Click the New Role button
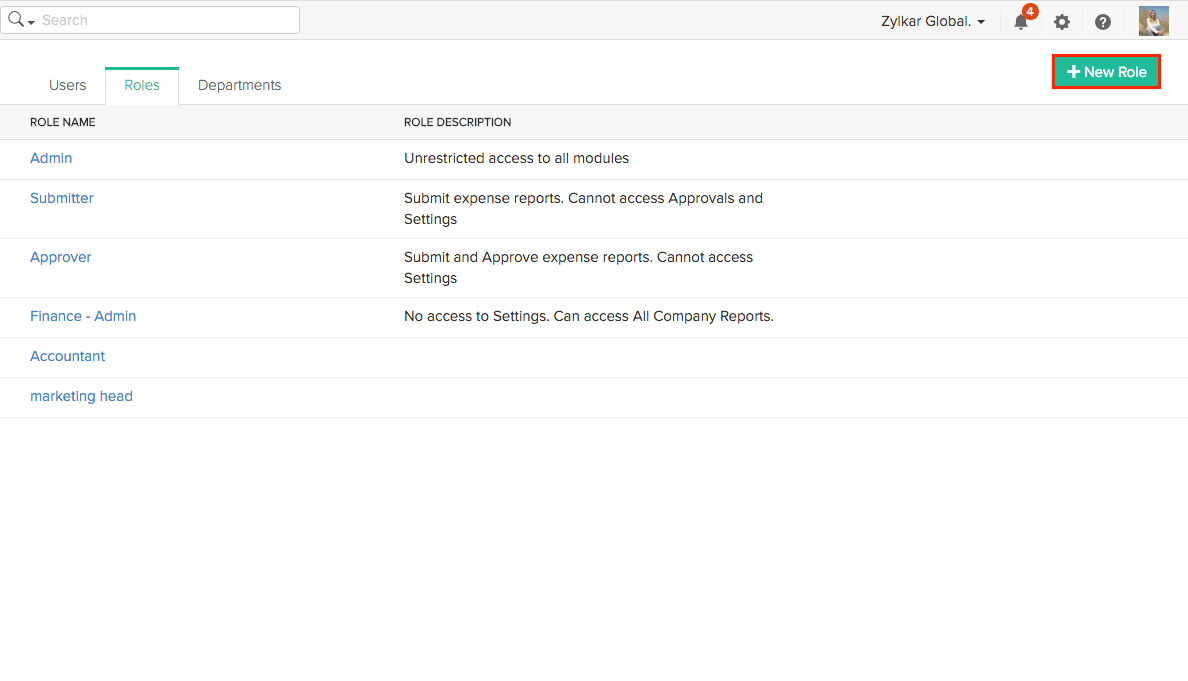 1106,72
